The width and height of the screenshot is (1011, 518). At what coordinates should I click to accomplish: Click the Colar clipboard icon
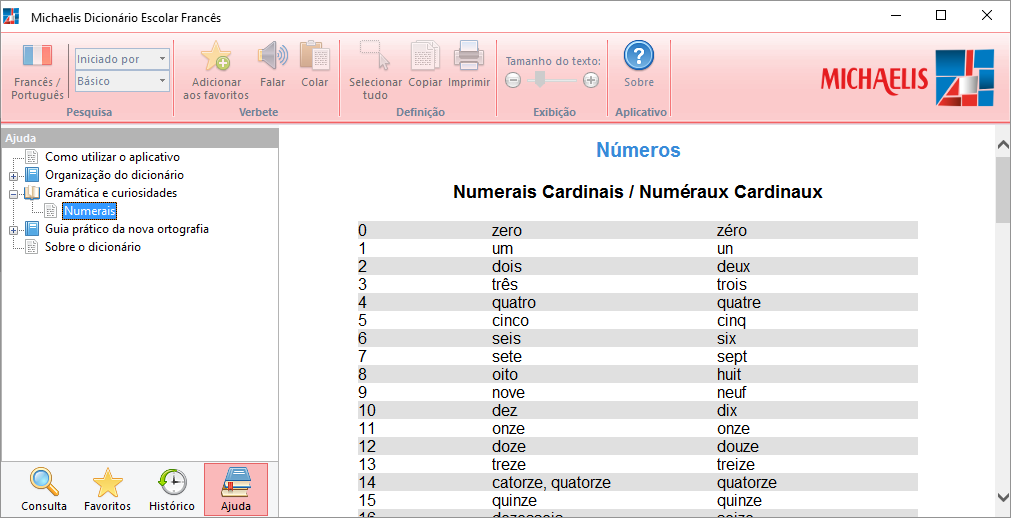[315, 56]
